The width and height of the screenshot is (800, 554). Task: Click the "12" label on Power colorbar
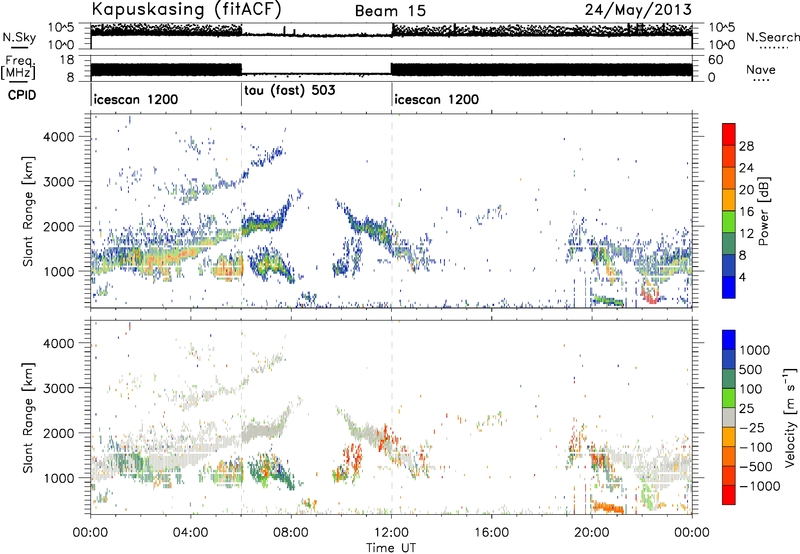(x=746, y=234)
